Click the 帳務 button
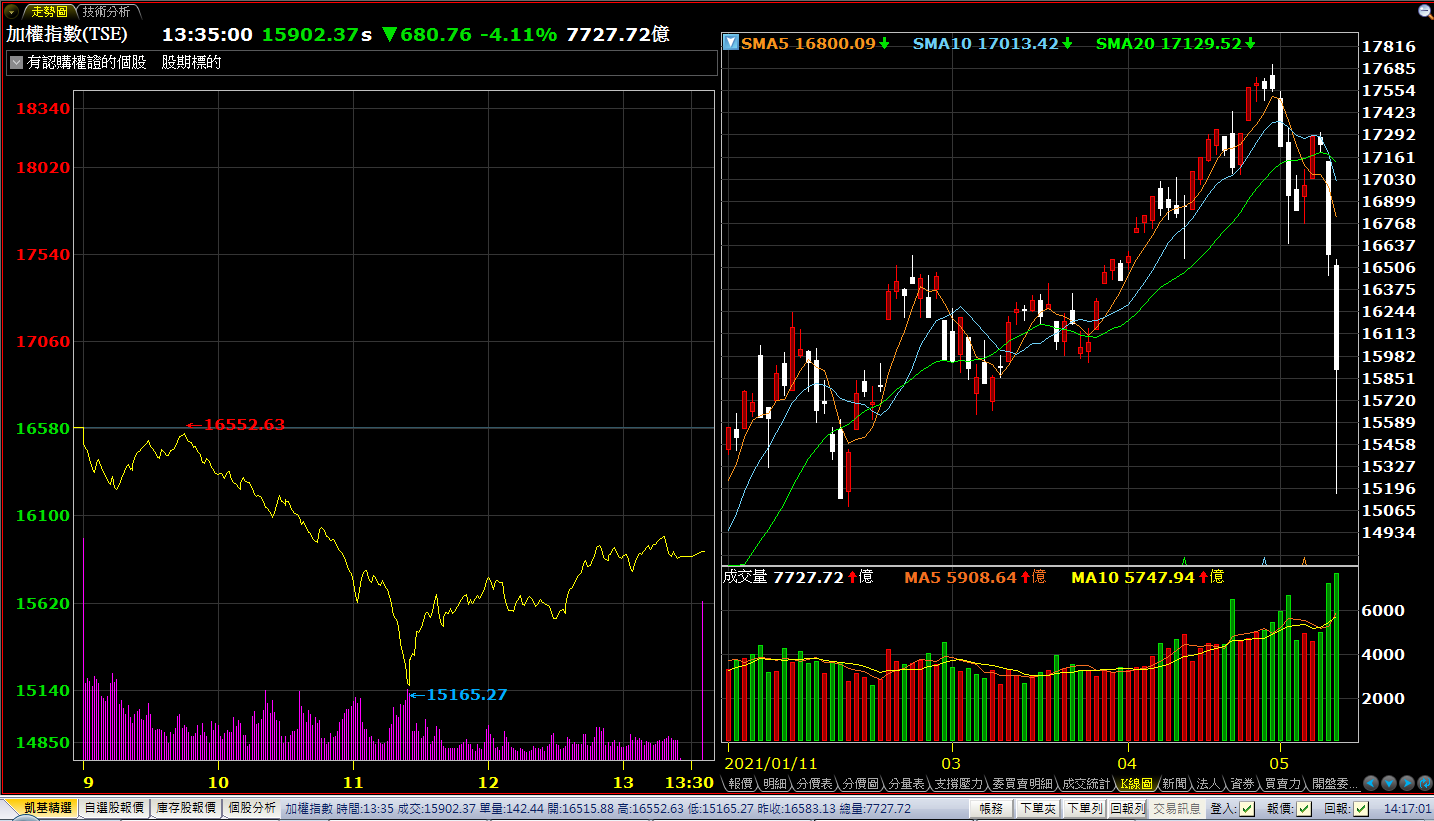Image resolution: width=1434 pixels, height=821 pixels. click(991, 808)
